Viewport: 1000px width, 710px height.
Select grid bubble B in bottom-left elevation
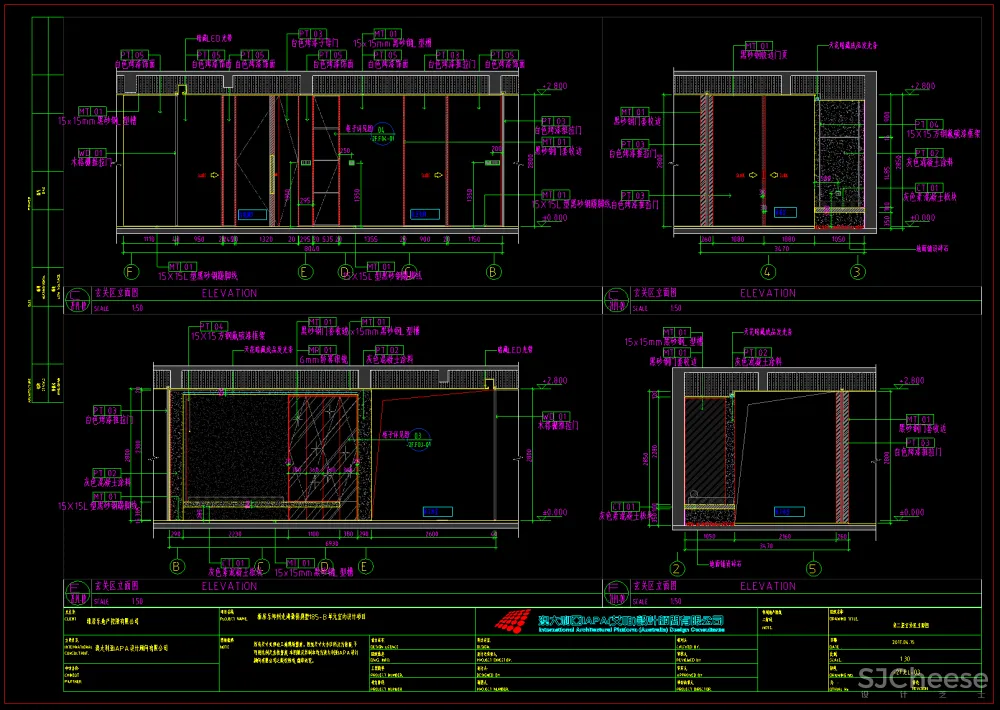(x=177, y=567)
